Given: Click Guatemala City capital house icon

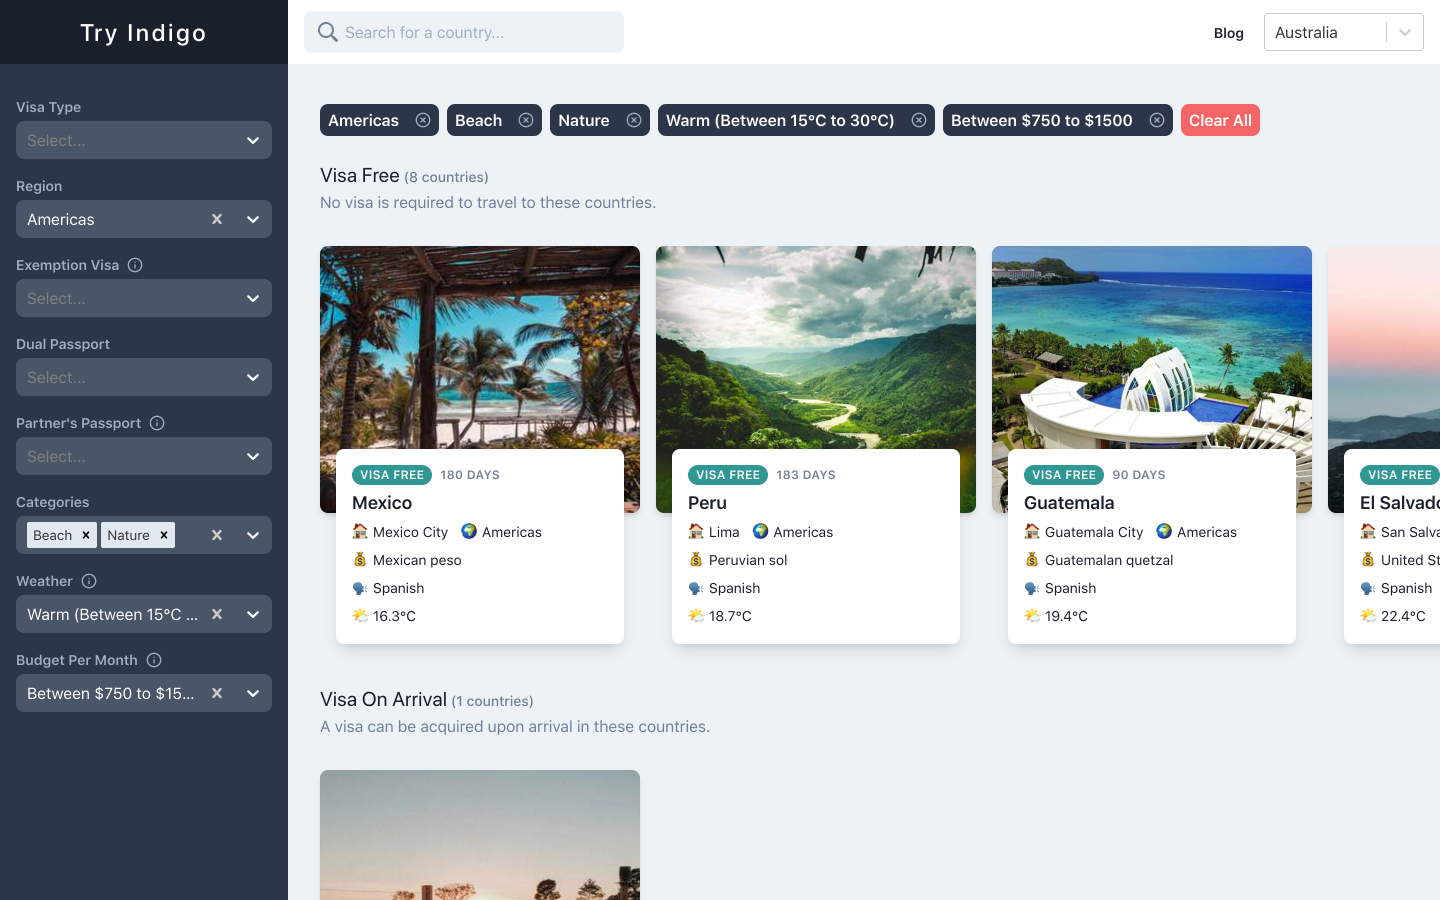Looking at the screenshot, I should [1032, 531].
